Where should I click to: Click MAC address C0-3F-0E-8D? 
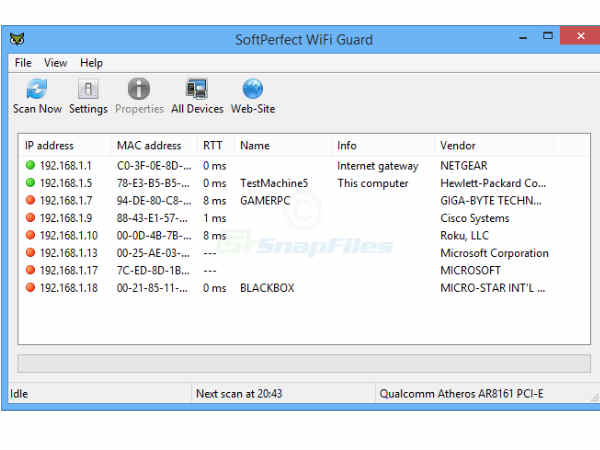154,165
